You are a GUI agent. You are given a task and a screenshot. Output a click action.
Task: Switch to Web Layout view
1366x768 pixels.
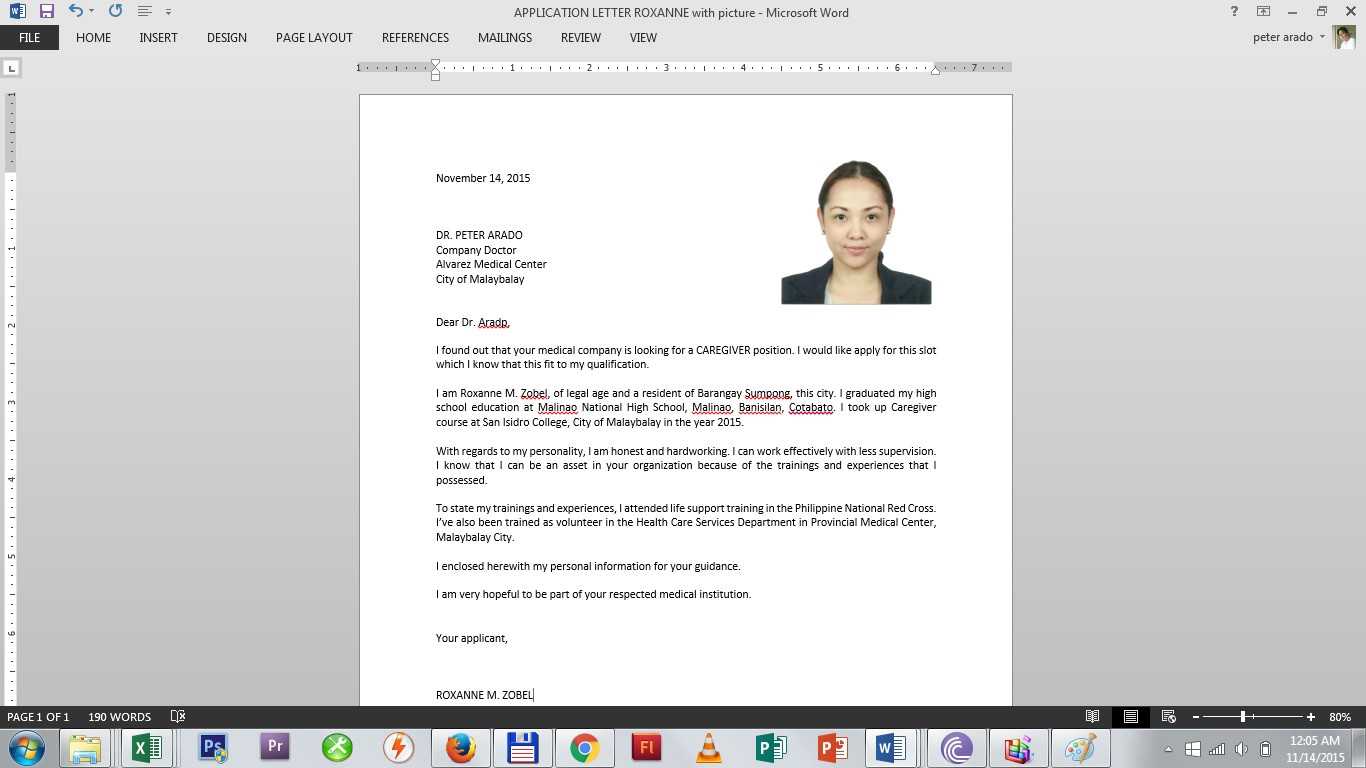pos(1168,717)
